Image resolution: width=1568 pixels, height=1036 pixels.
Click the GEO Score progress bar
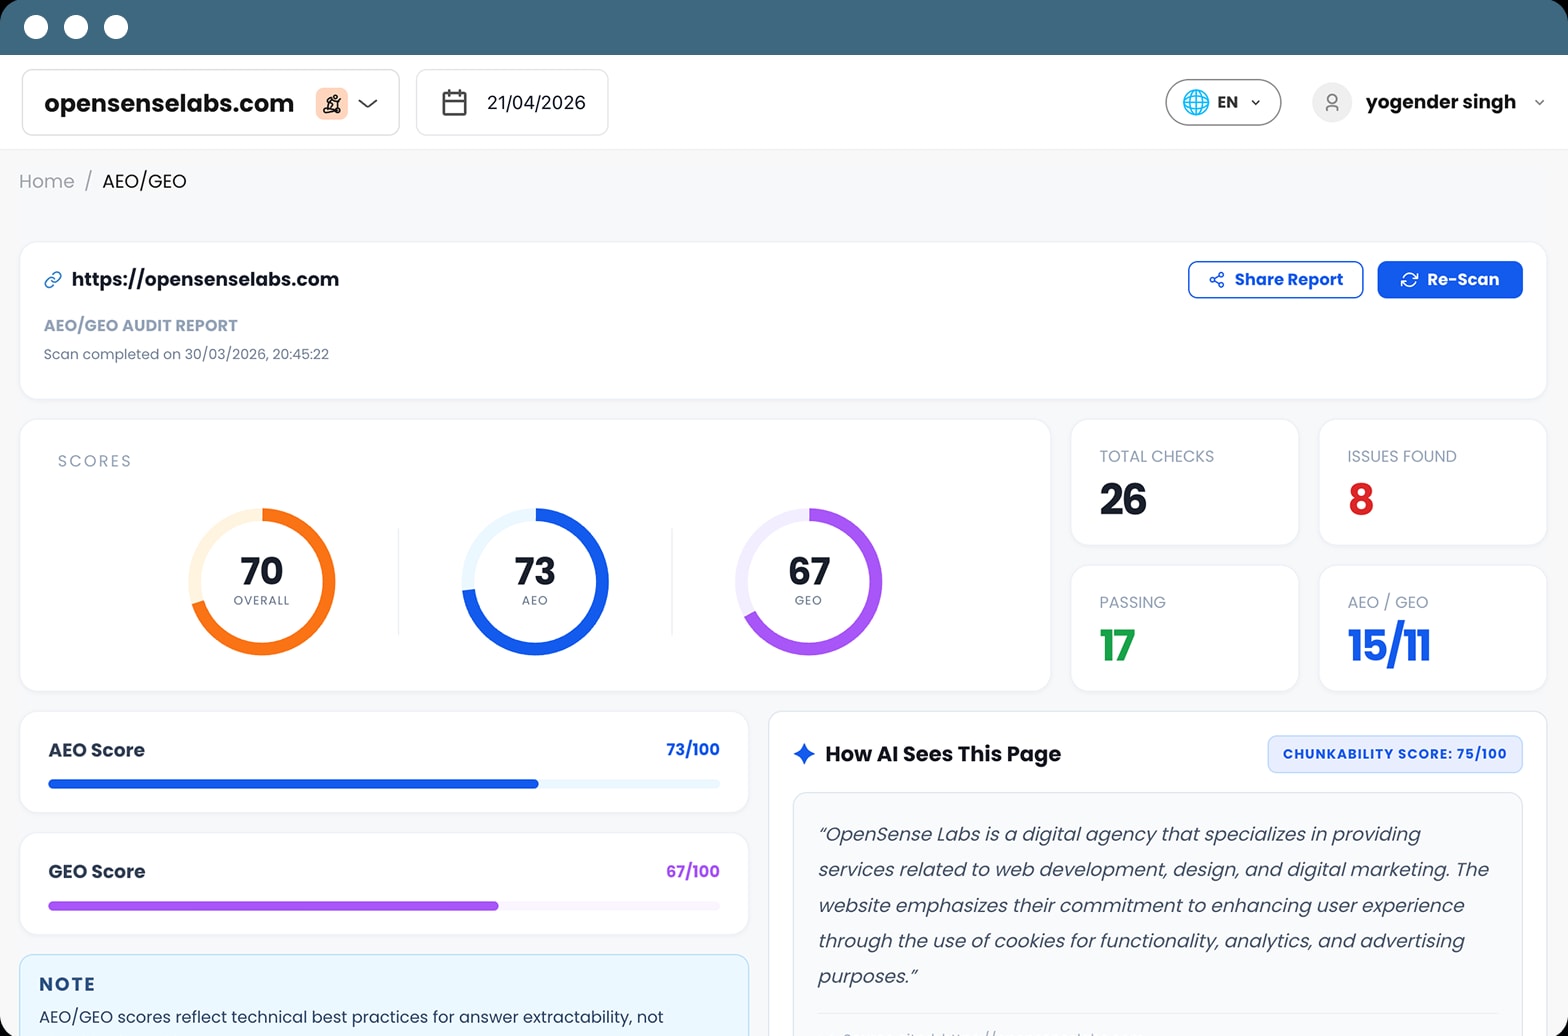click(x=384, y=906)
